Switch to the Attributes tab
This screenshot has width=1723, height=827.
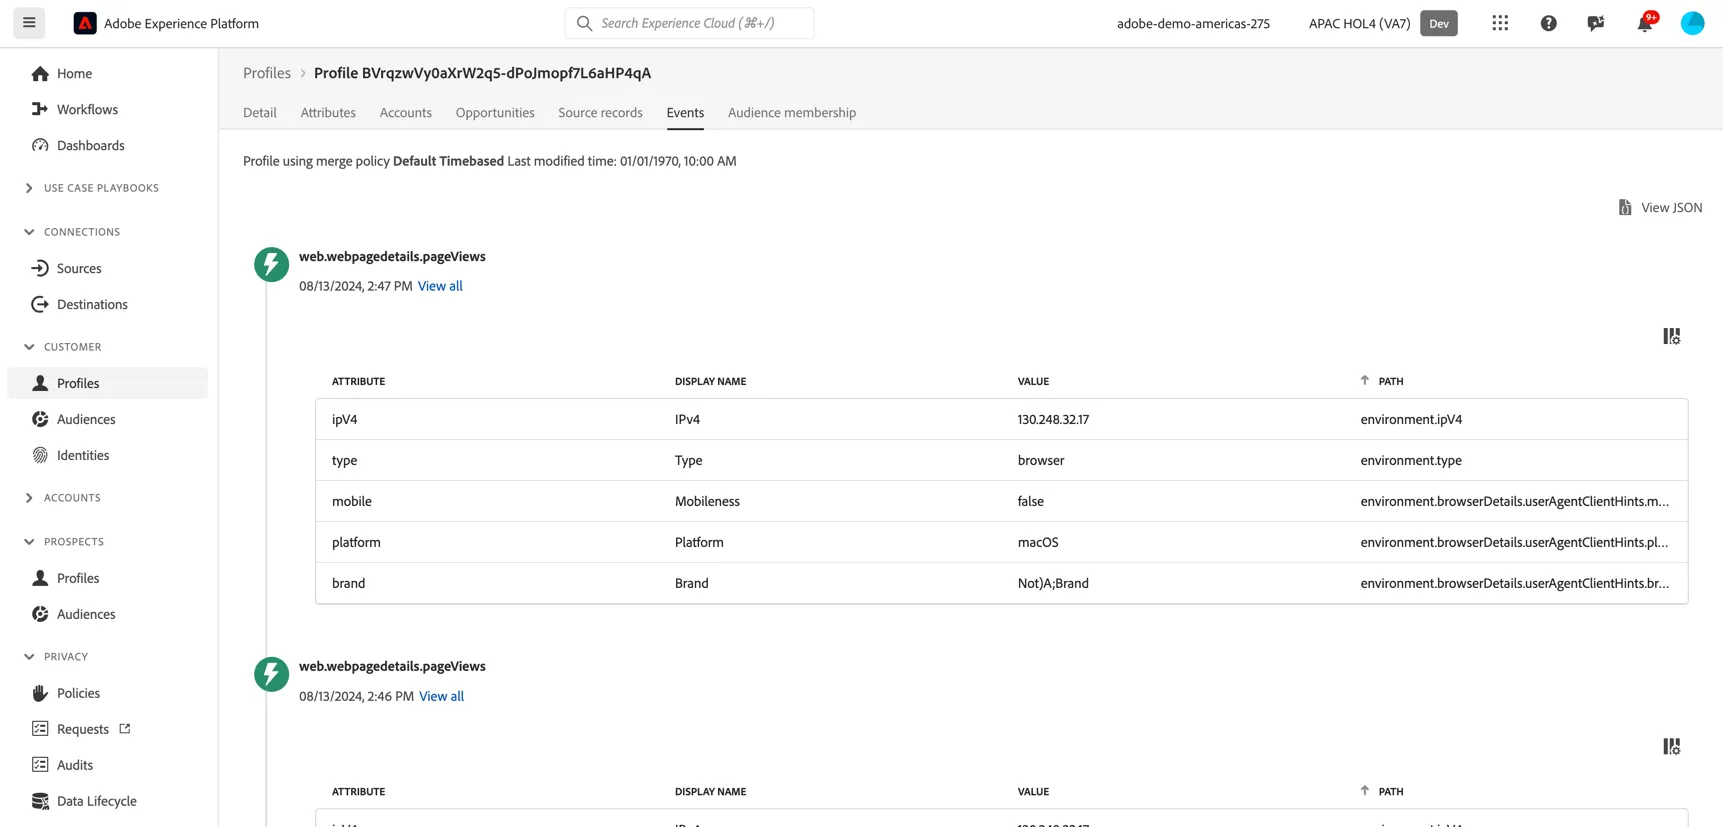[328, 113]
